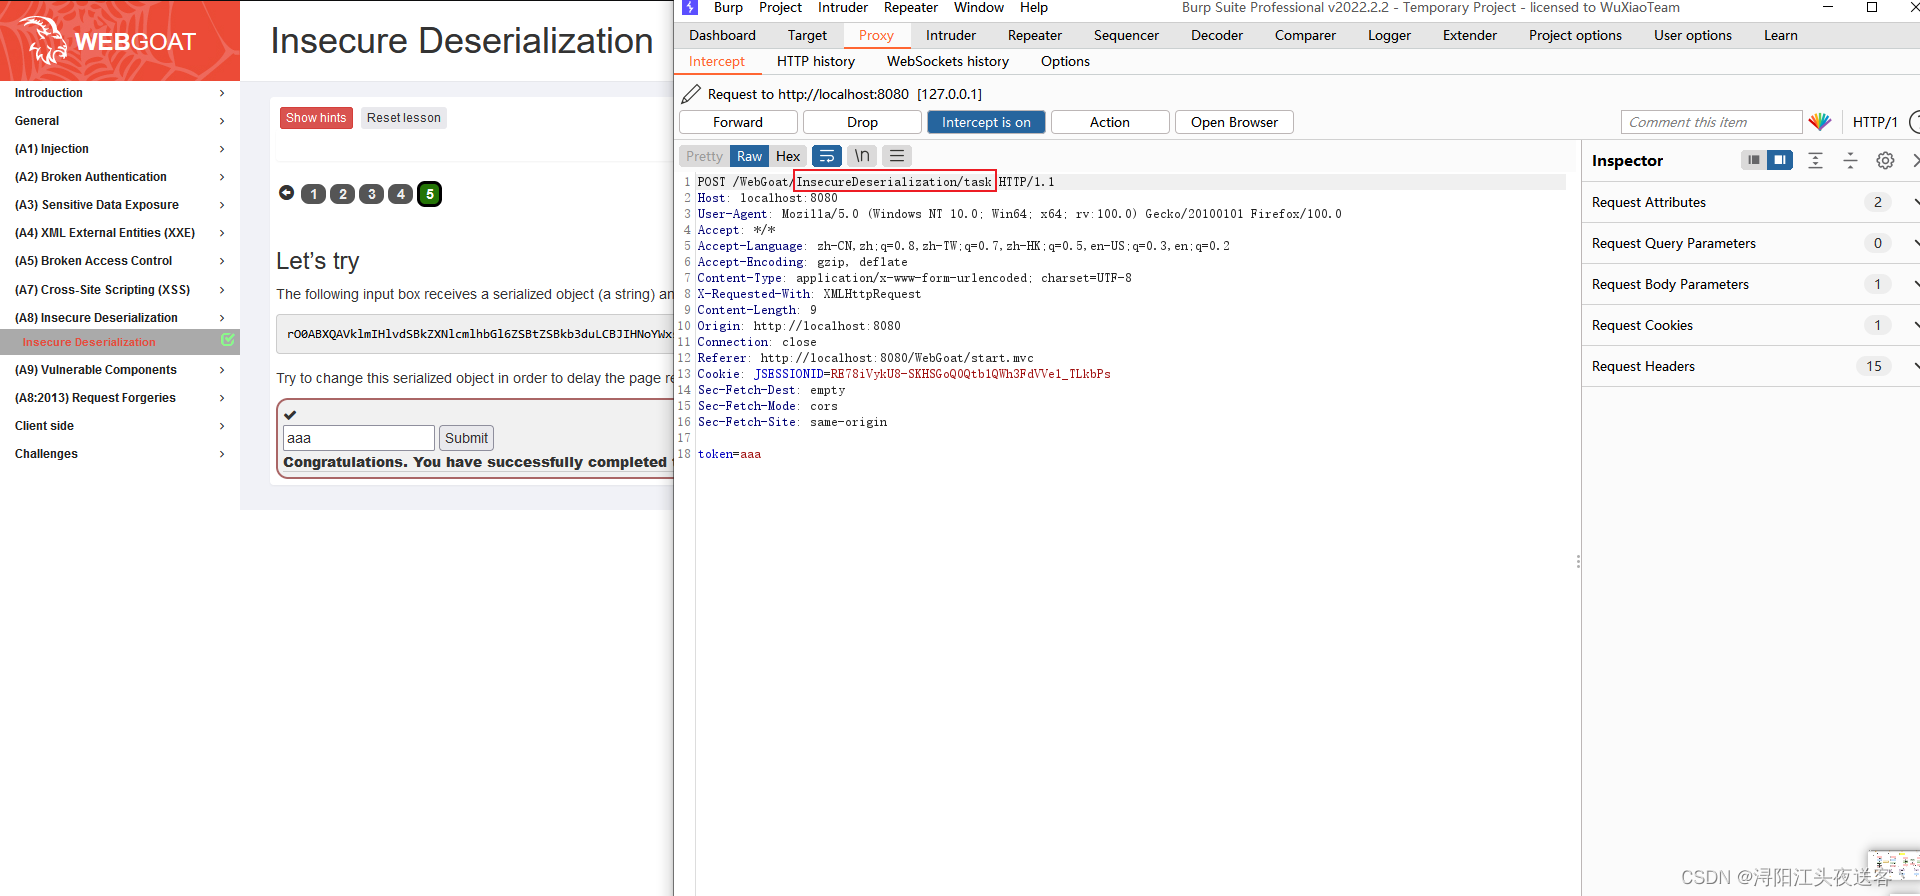Screen dimensions: 1920x896
Task: Expand Request Attributes section in Inspector
Action: click(1750, 202)
